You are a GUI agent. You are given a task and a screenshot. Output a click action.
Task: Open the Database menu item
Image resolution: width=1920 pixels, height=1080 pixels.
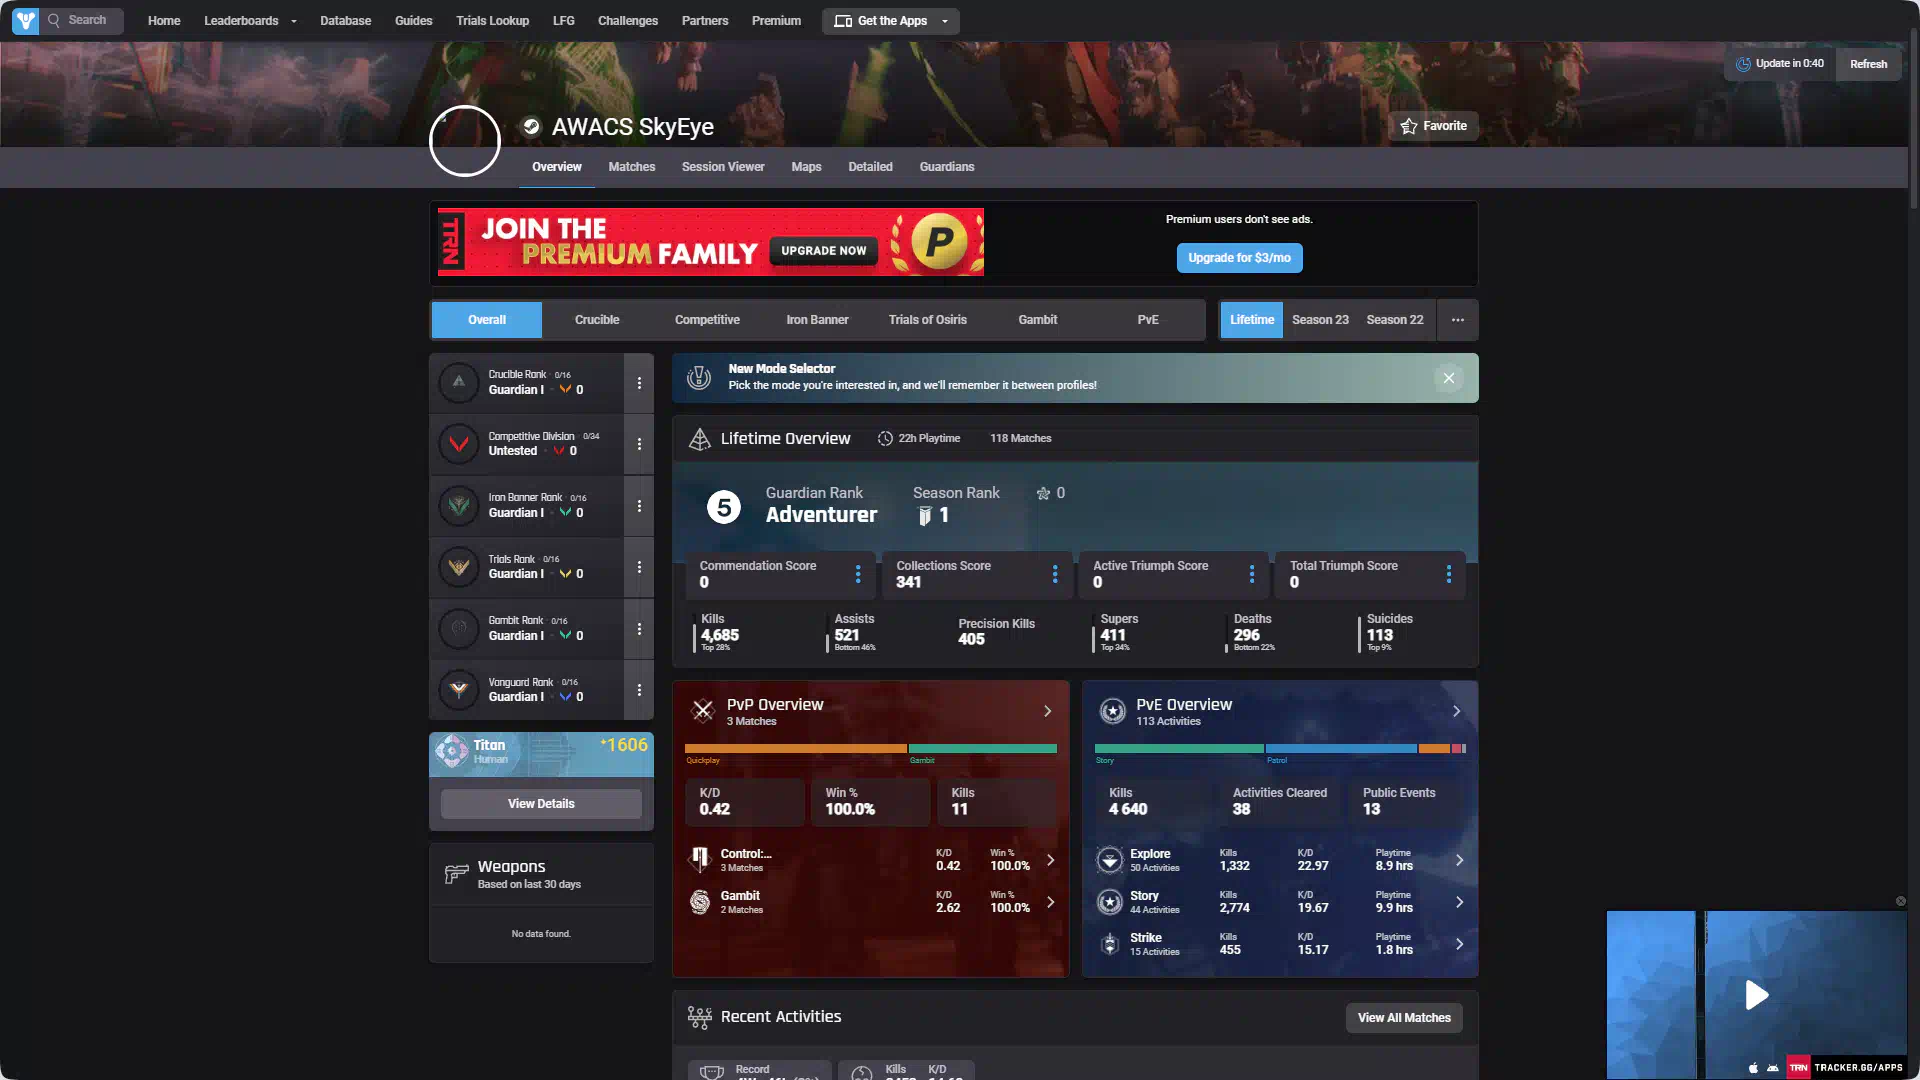coord(345,21)
